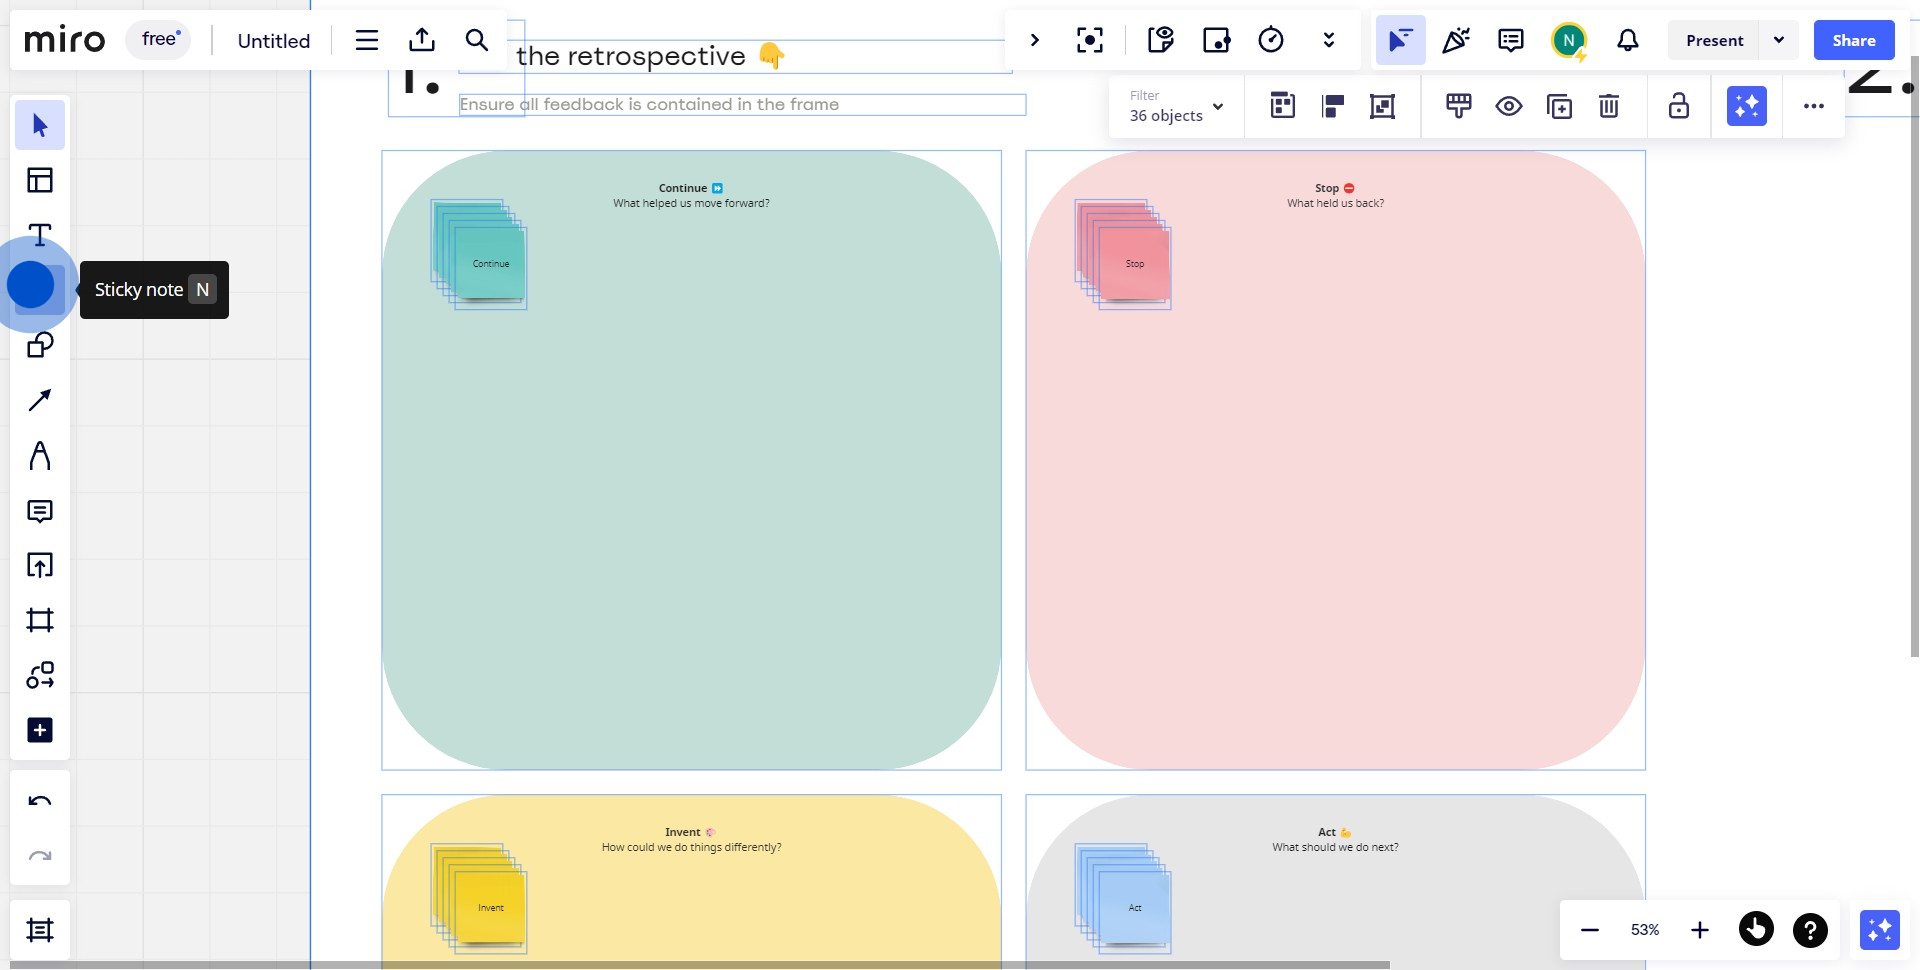
Task: Toggle the eye visibility icon
Action: click(x=1509, y=106)
